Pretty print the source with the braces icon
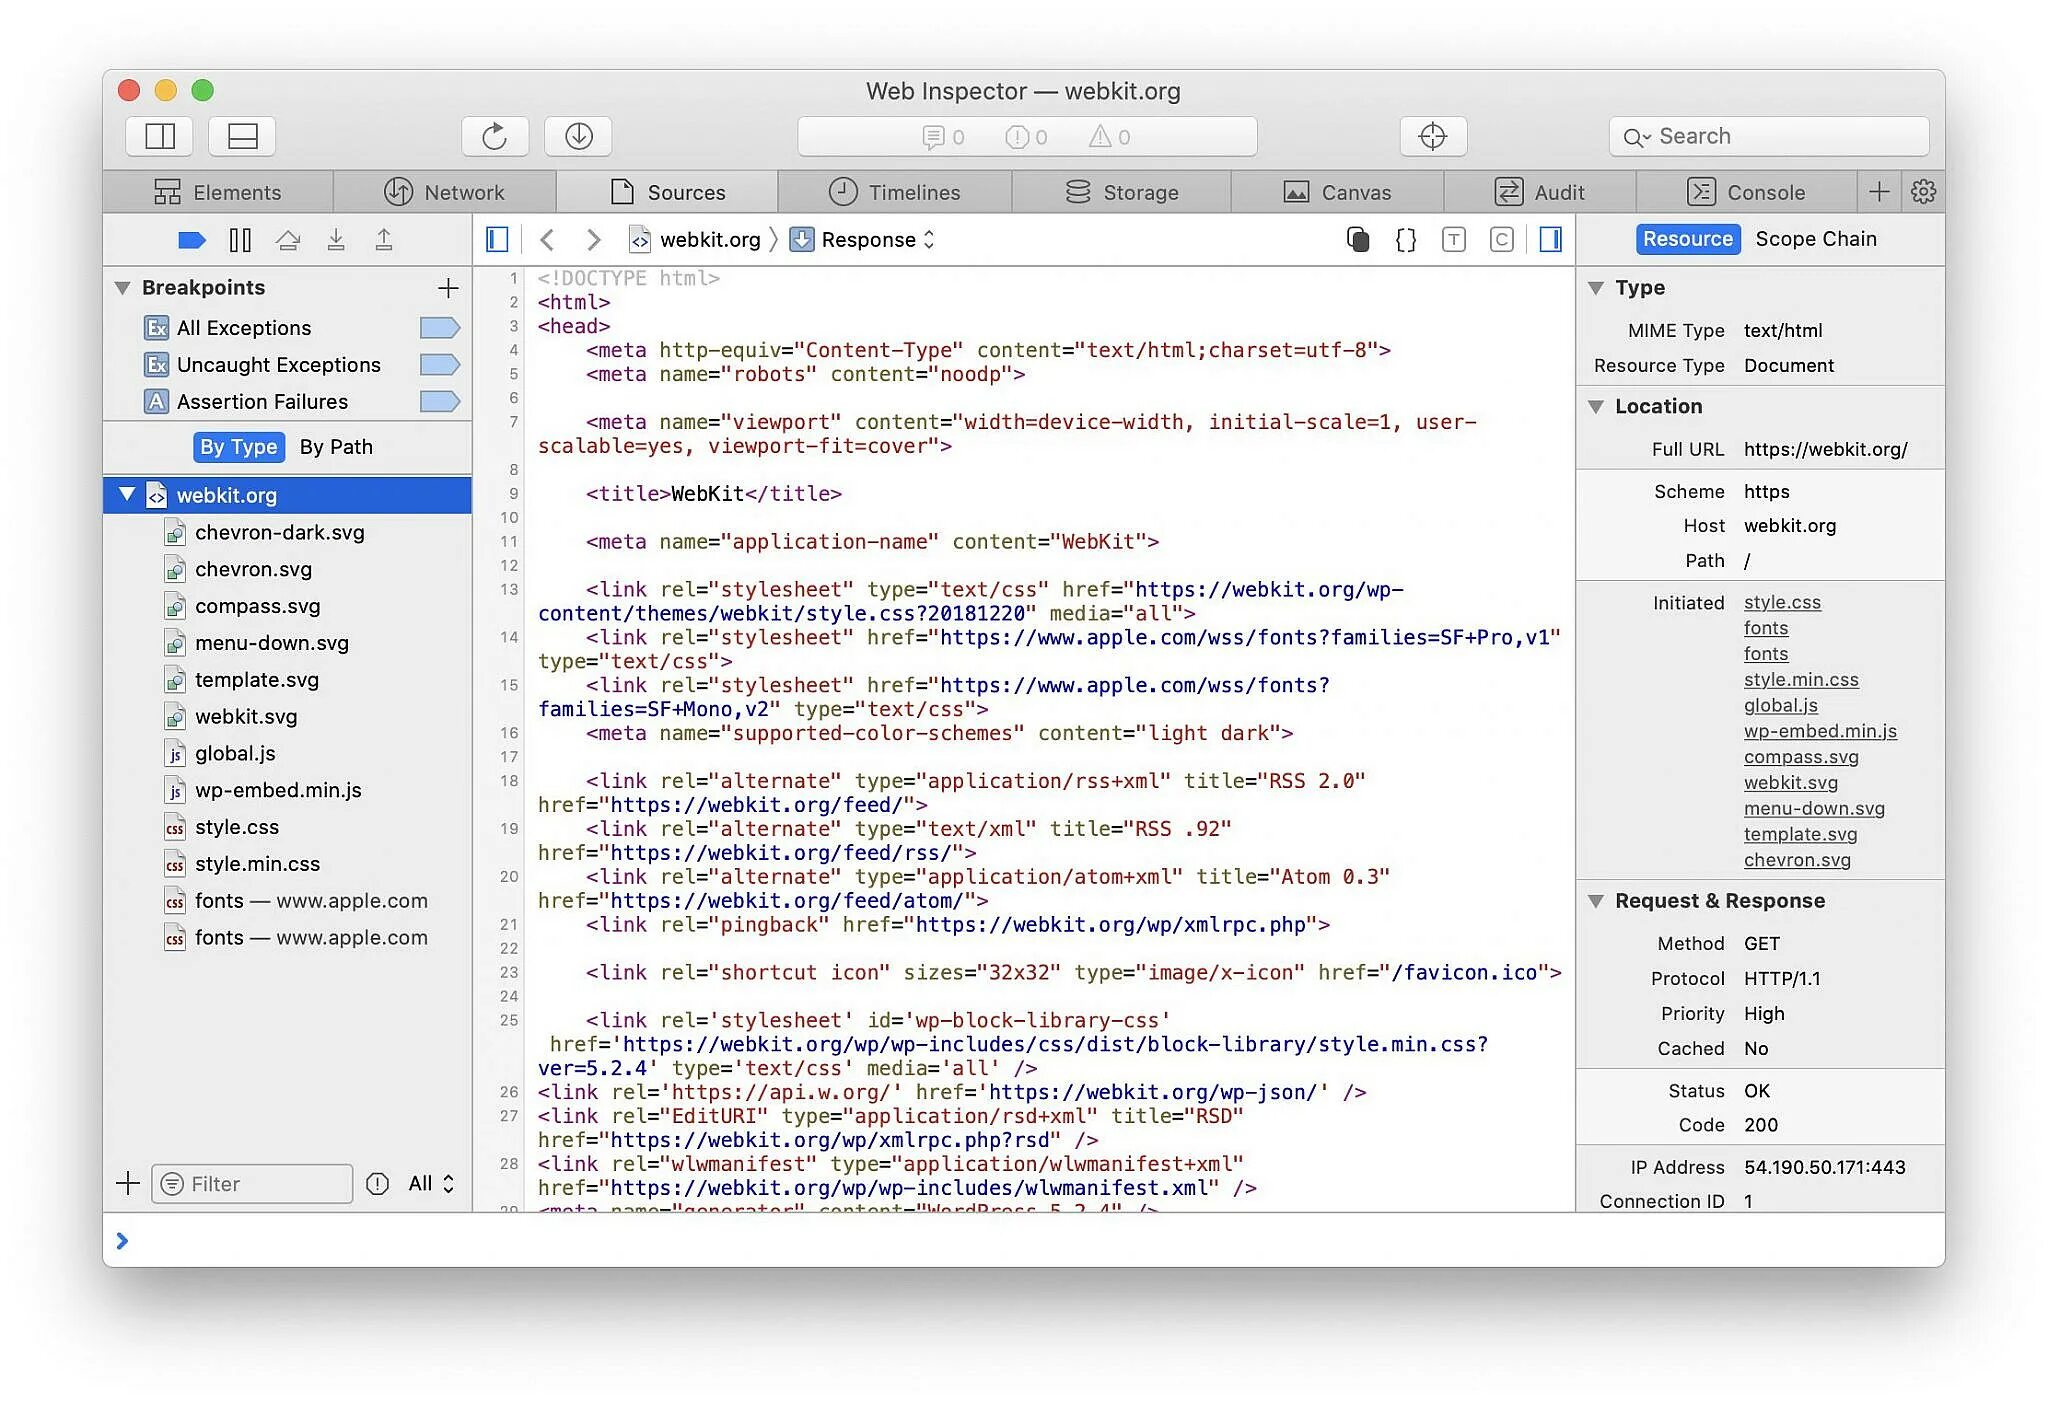 coord(1406,240)
